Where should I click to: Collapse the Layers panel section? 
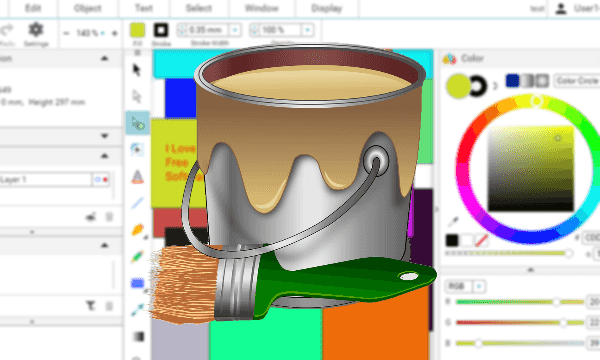tap(104, 156)
